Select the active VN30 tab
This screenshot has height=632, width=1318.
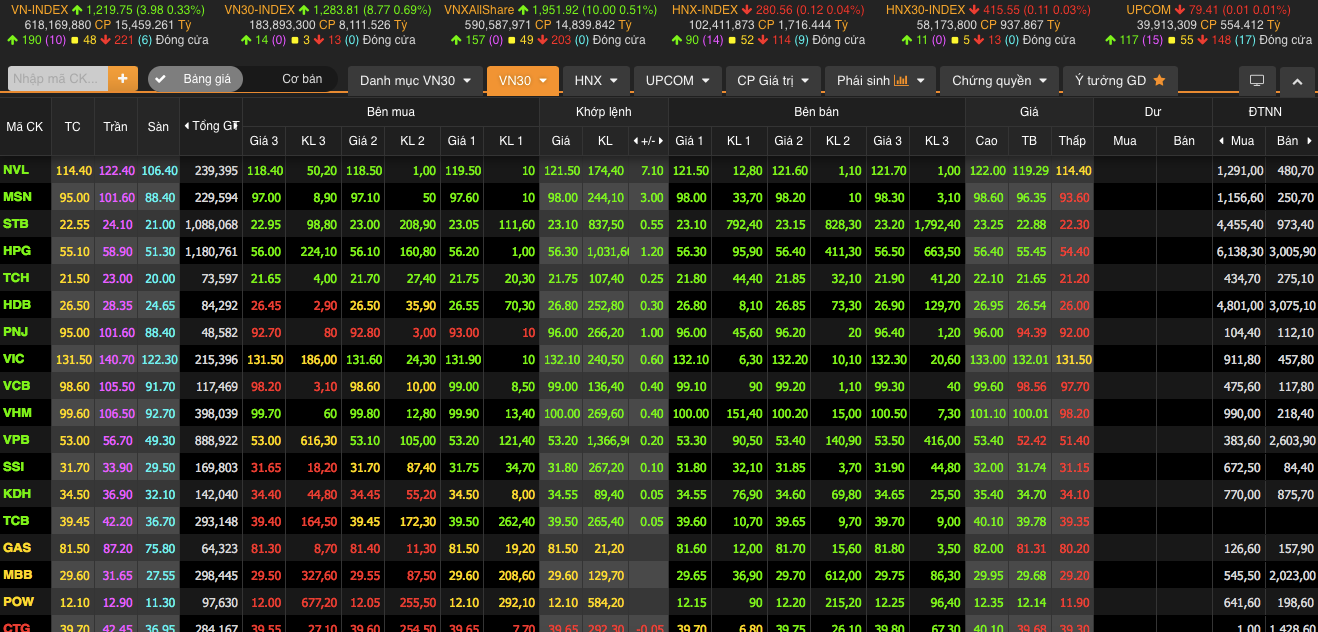522,81
